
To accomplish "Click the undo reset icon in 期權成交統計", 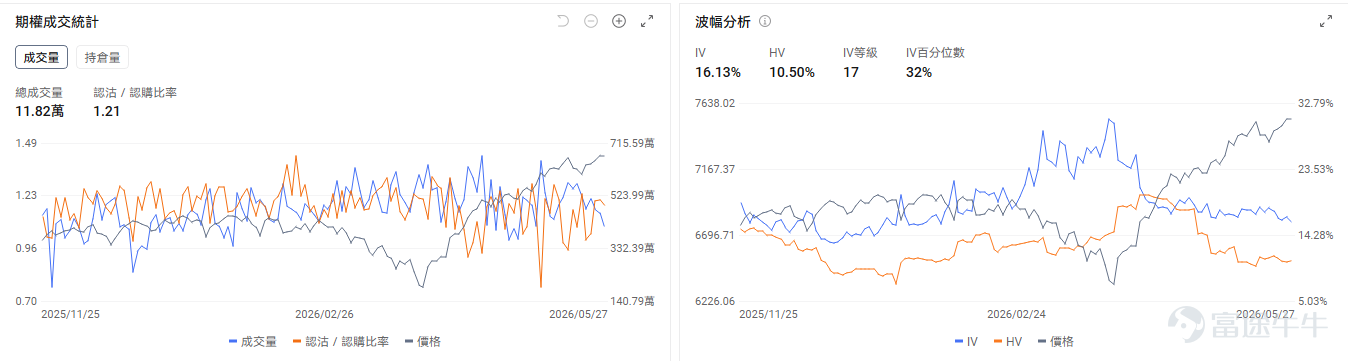I will pos(562,21).
